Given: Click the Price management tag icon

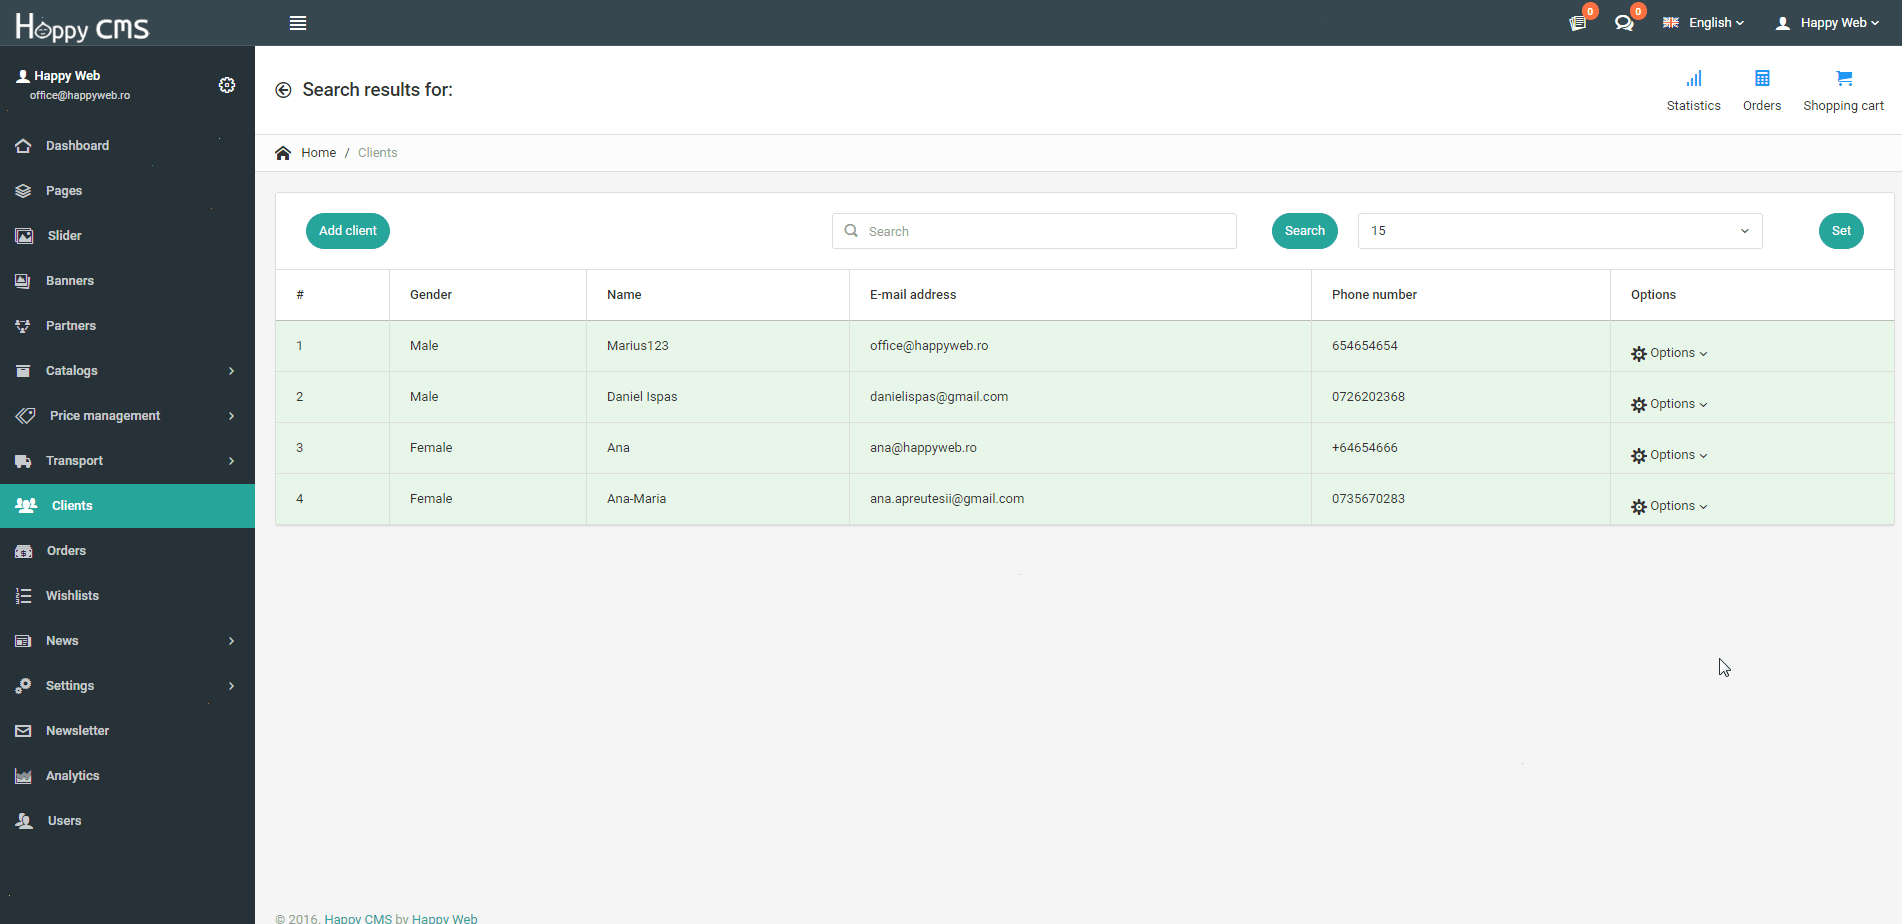Looking at the screenshot, I should (x=25, y=416).
